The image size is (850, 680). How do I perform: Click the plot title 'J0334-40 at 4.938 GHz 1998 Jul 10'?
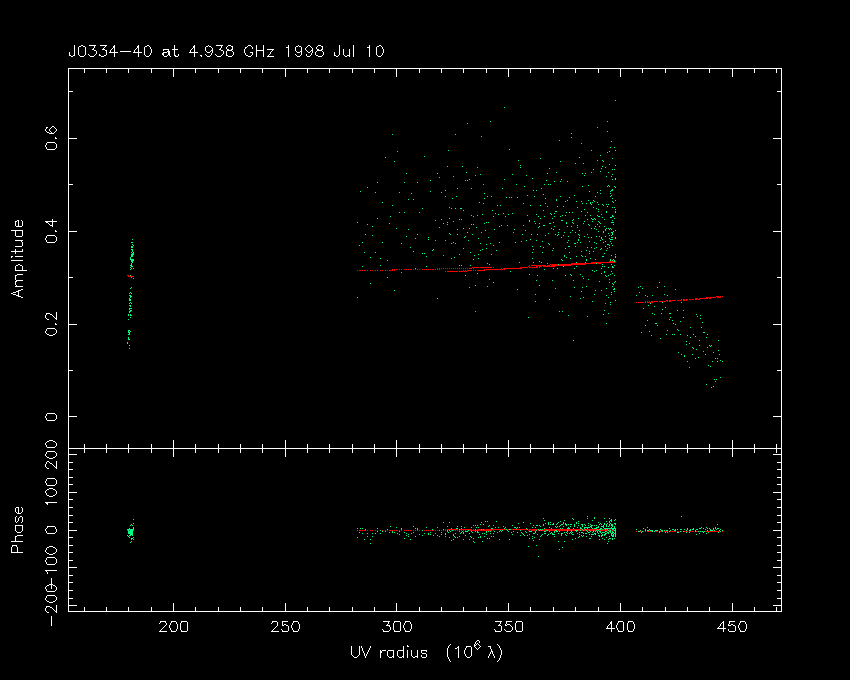[x=226, y=52]
